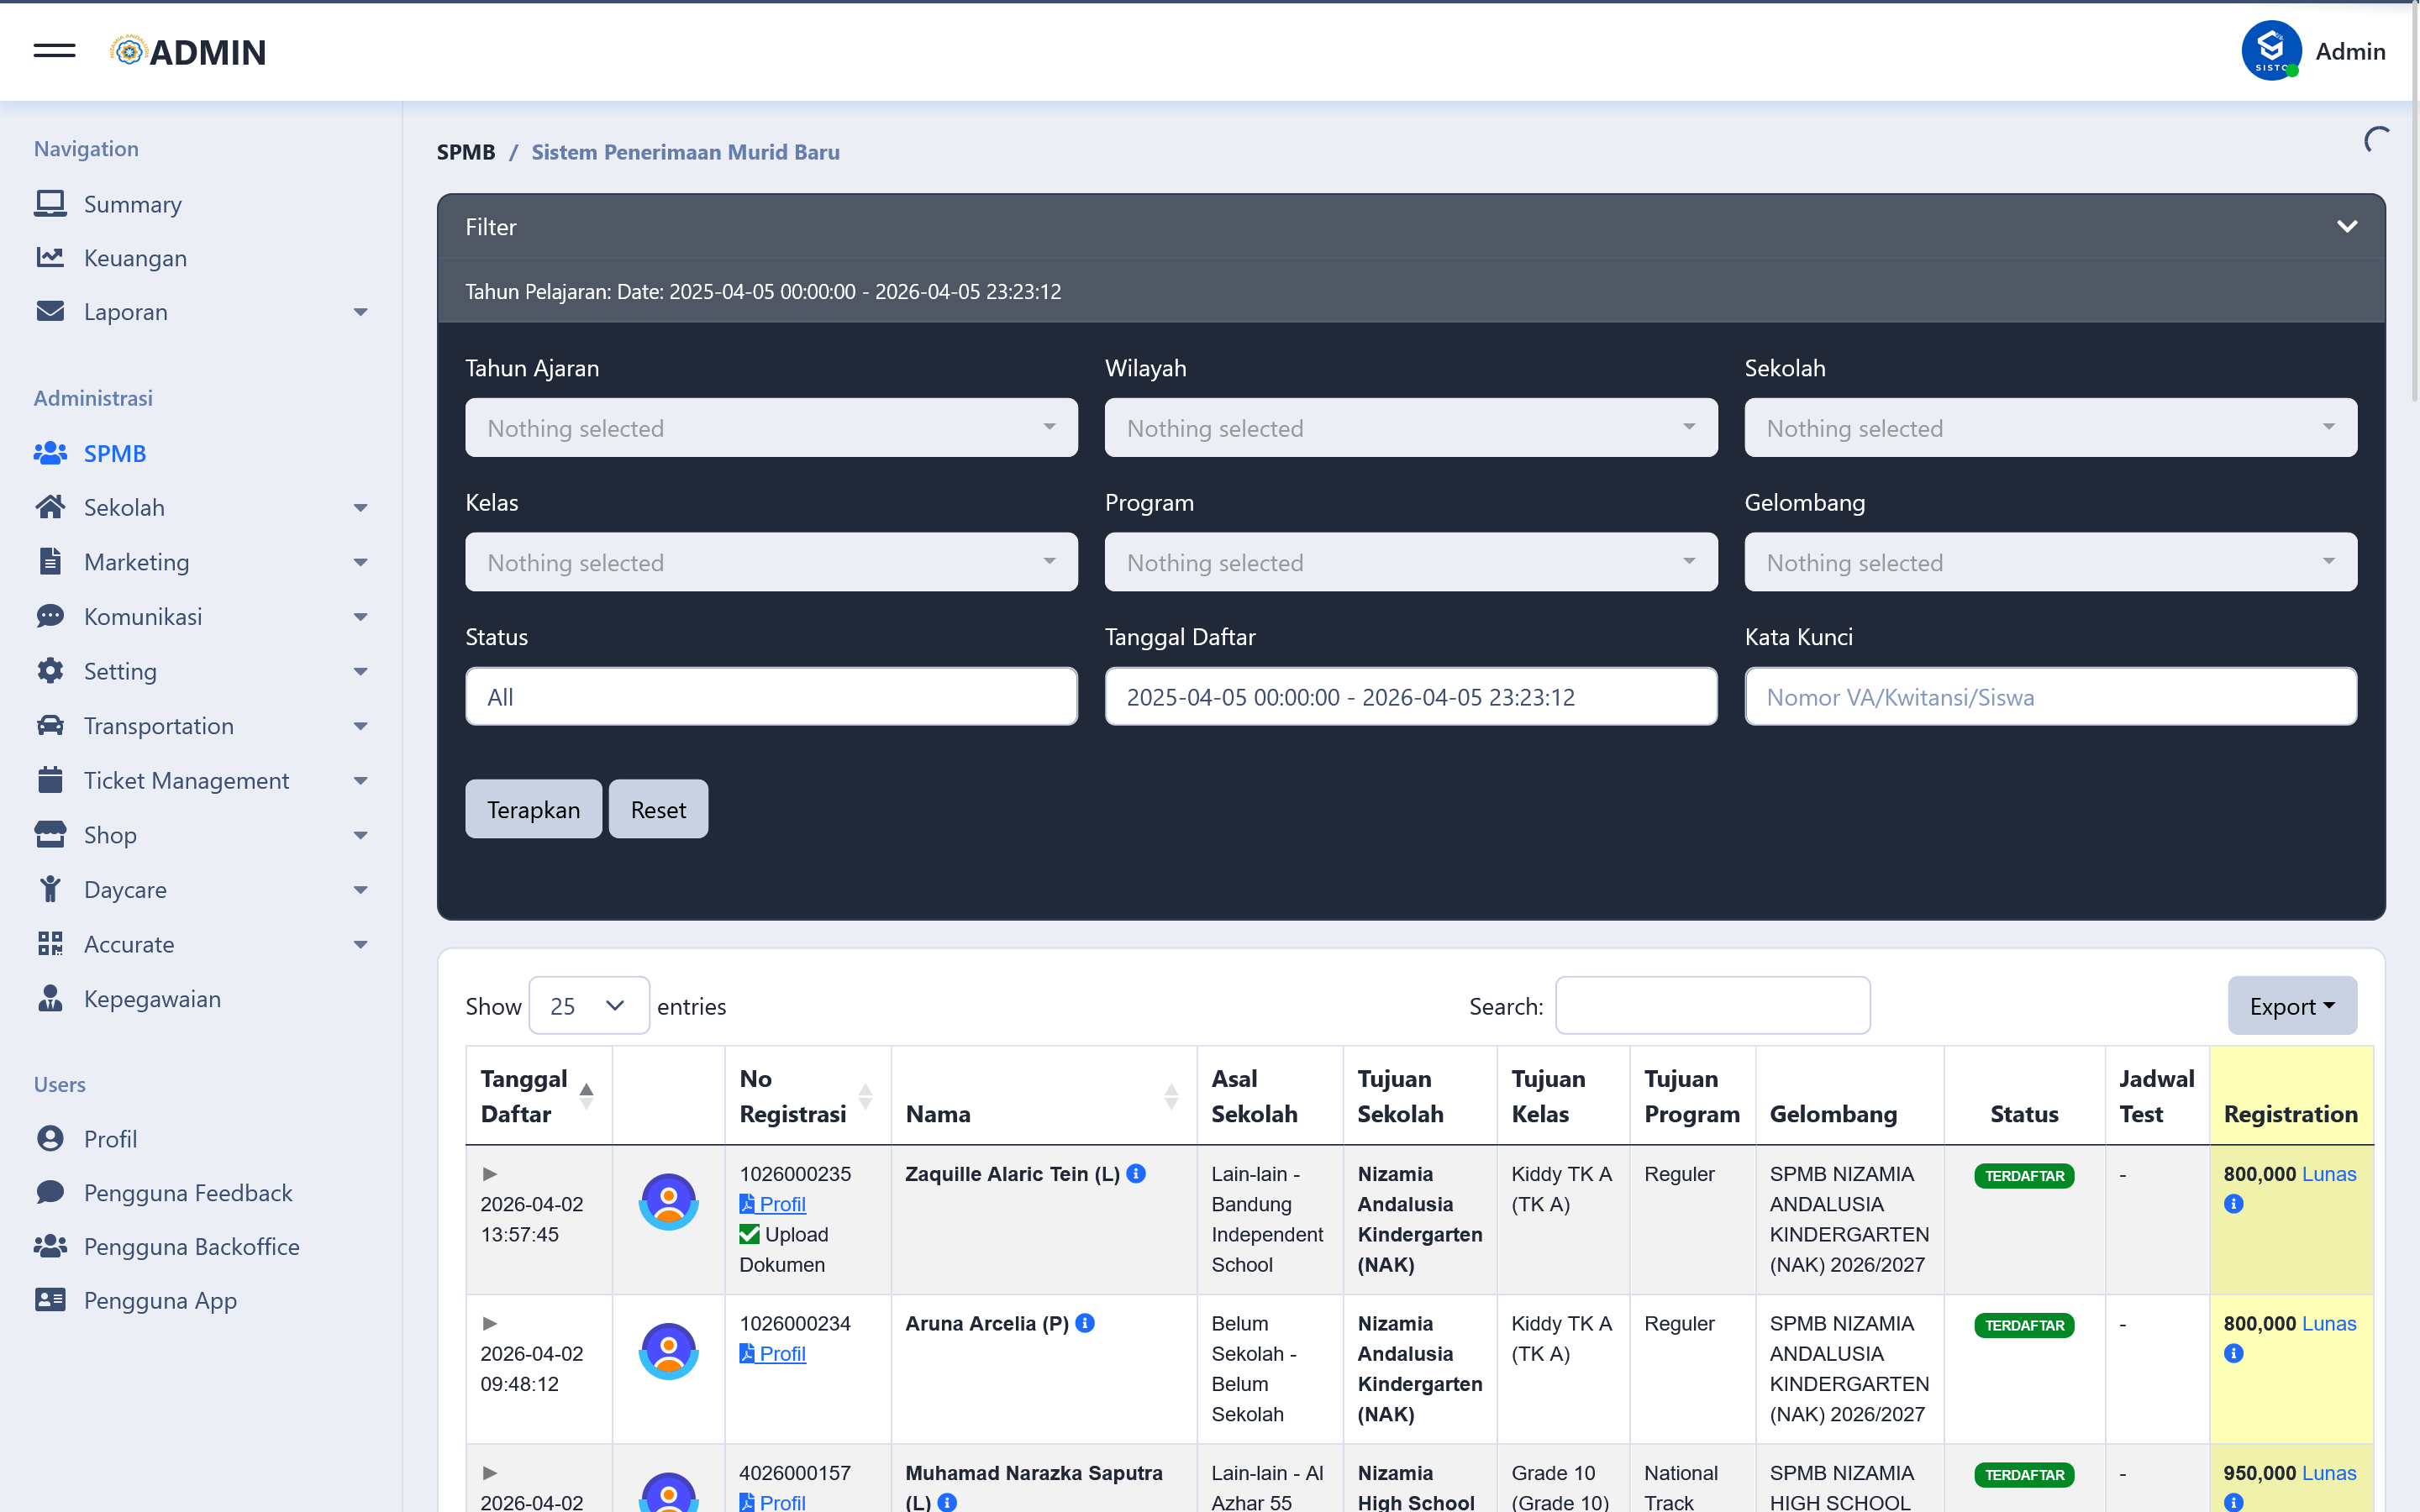Open the Admin user avatar
Viewport: 2420px width, 1512px height.
point(2271,51)
